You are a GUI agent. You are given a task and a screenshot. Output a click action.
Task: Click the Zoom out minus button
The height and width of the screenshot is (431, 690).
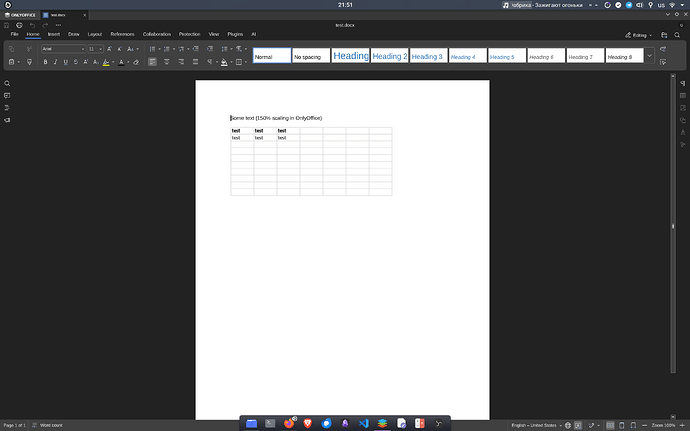click(x=645, y=425)
